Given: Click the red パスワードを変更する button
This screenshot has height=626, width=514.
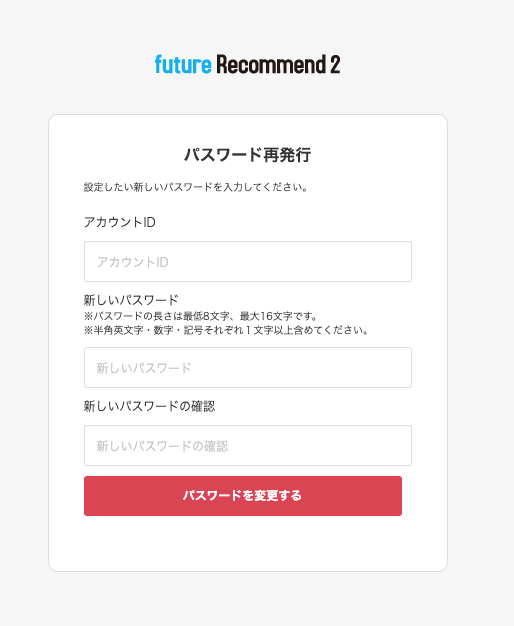Looking at the screenshot, I should 243,496.
